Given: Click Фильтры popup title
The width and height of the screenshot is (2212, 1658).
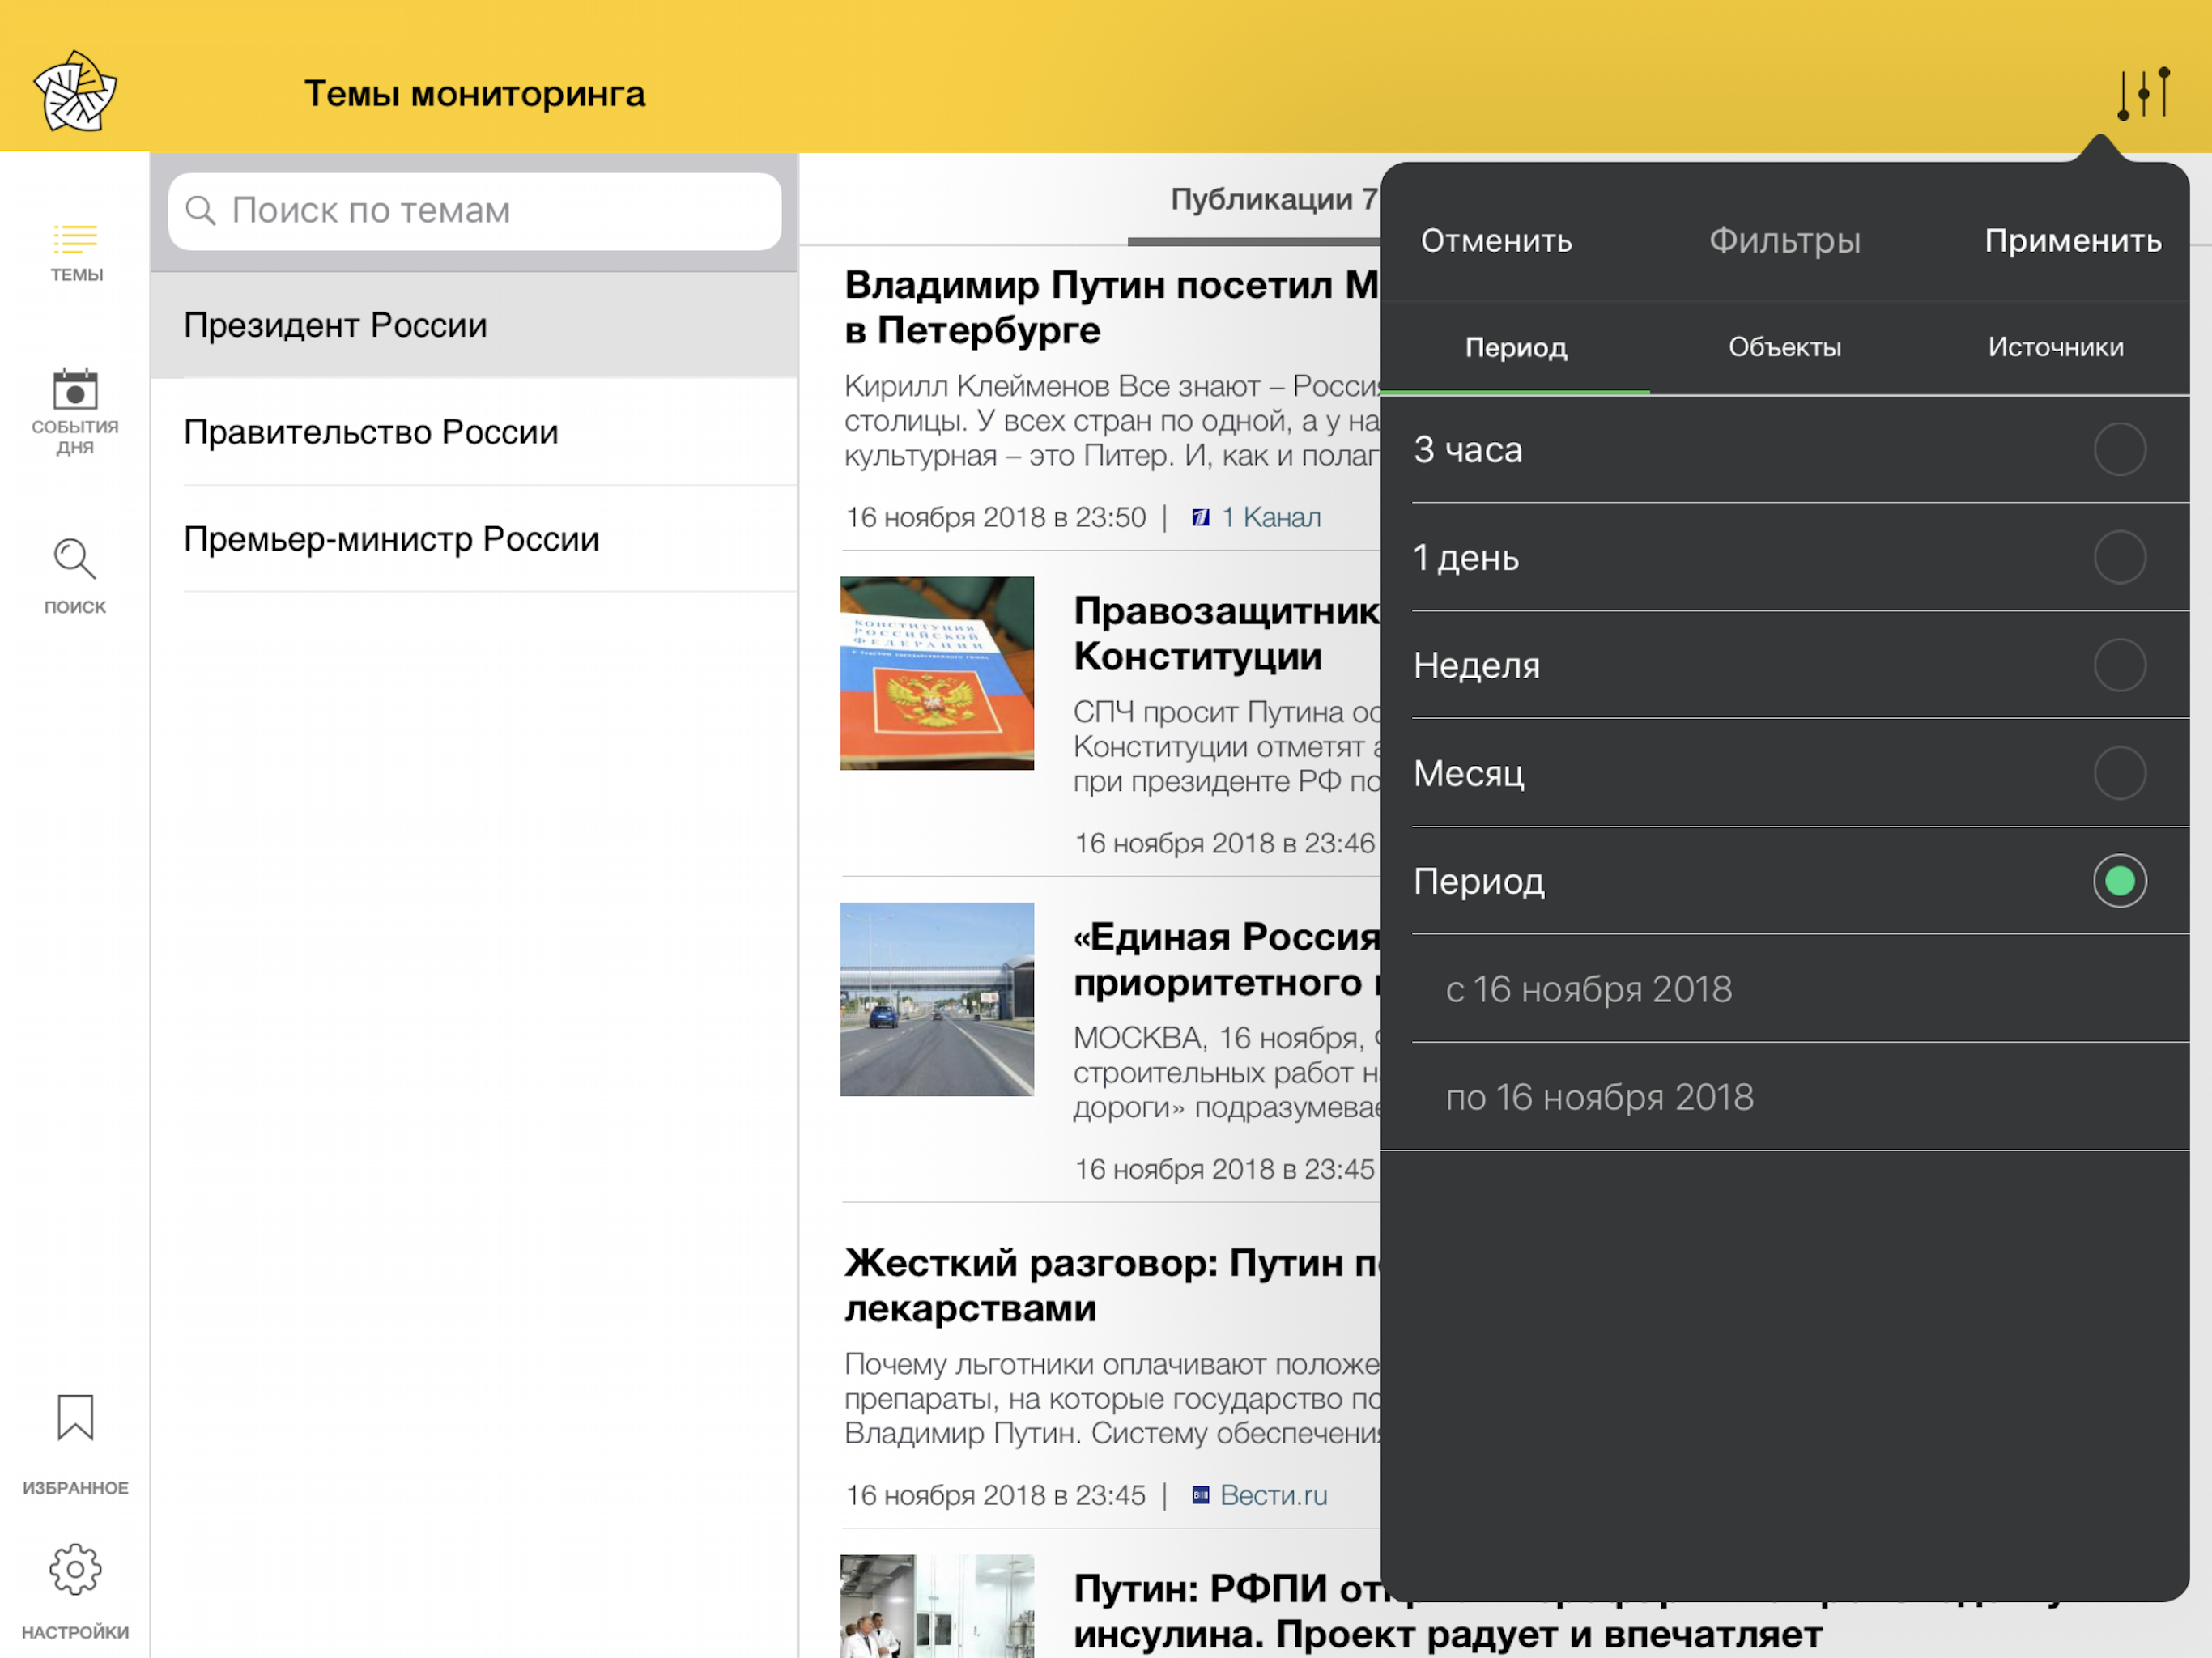Looking at the screenshot, I should coord(1785,241).
